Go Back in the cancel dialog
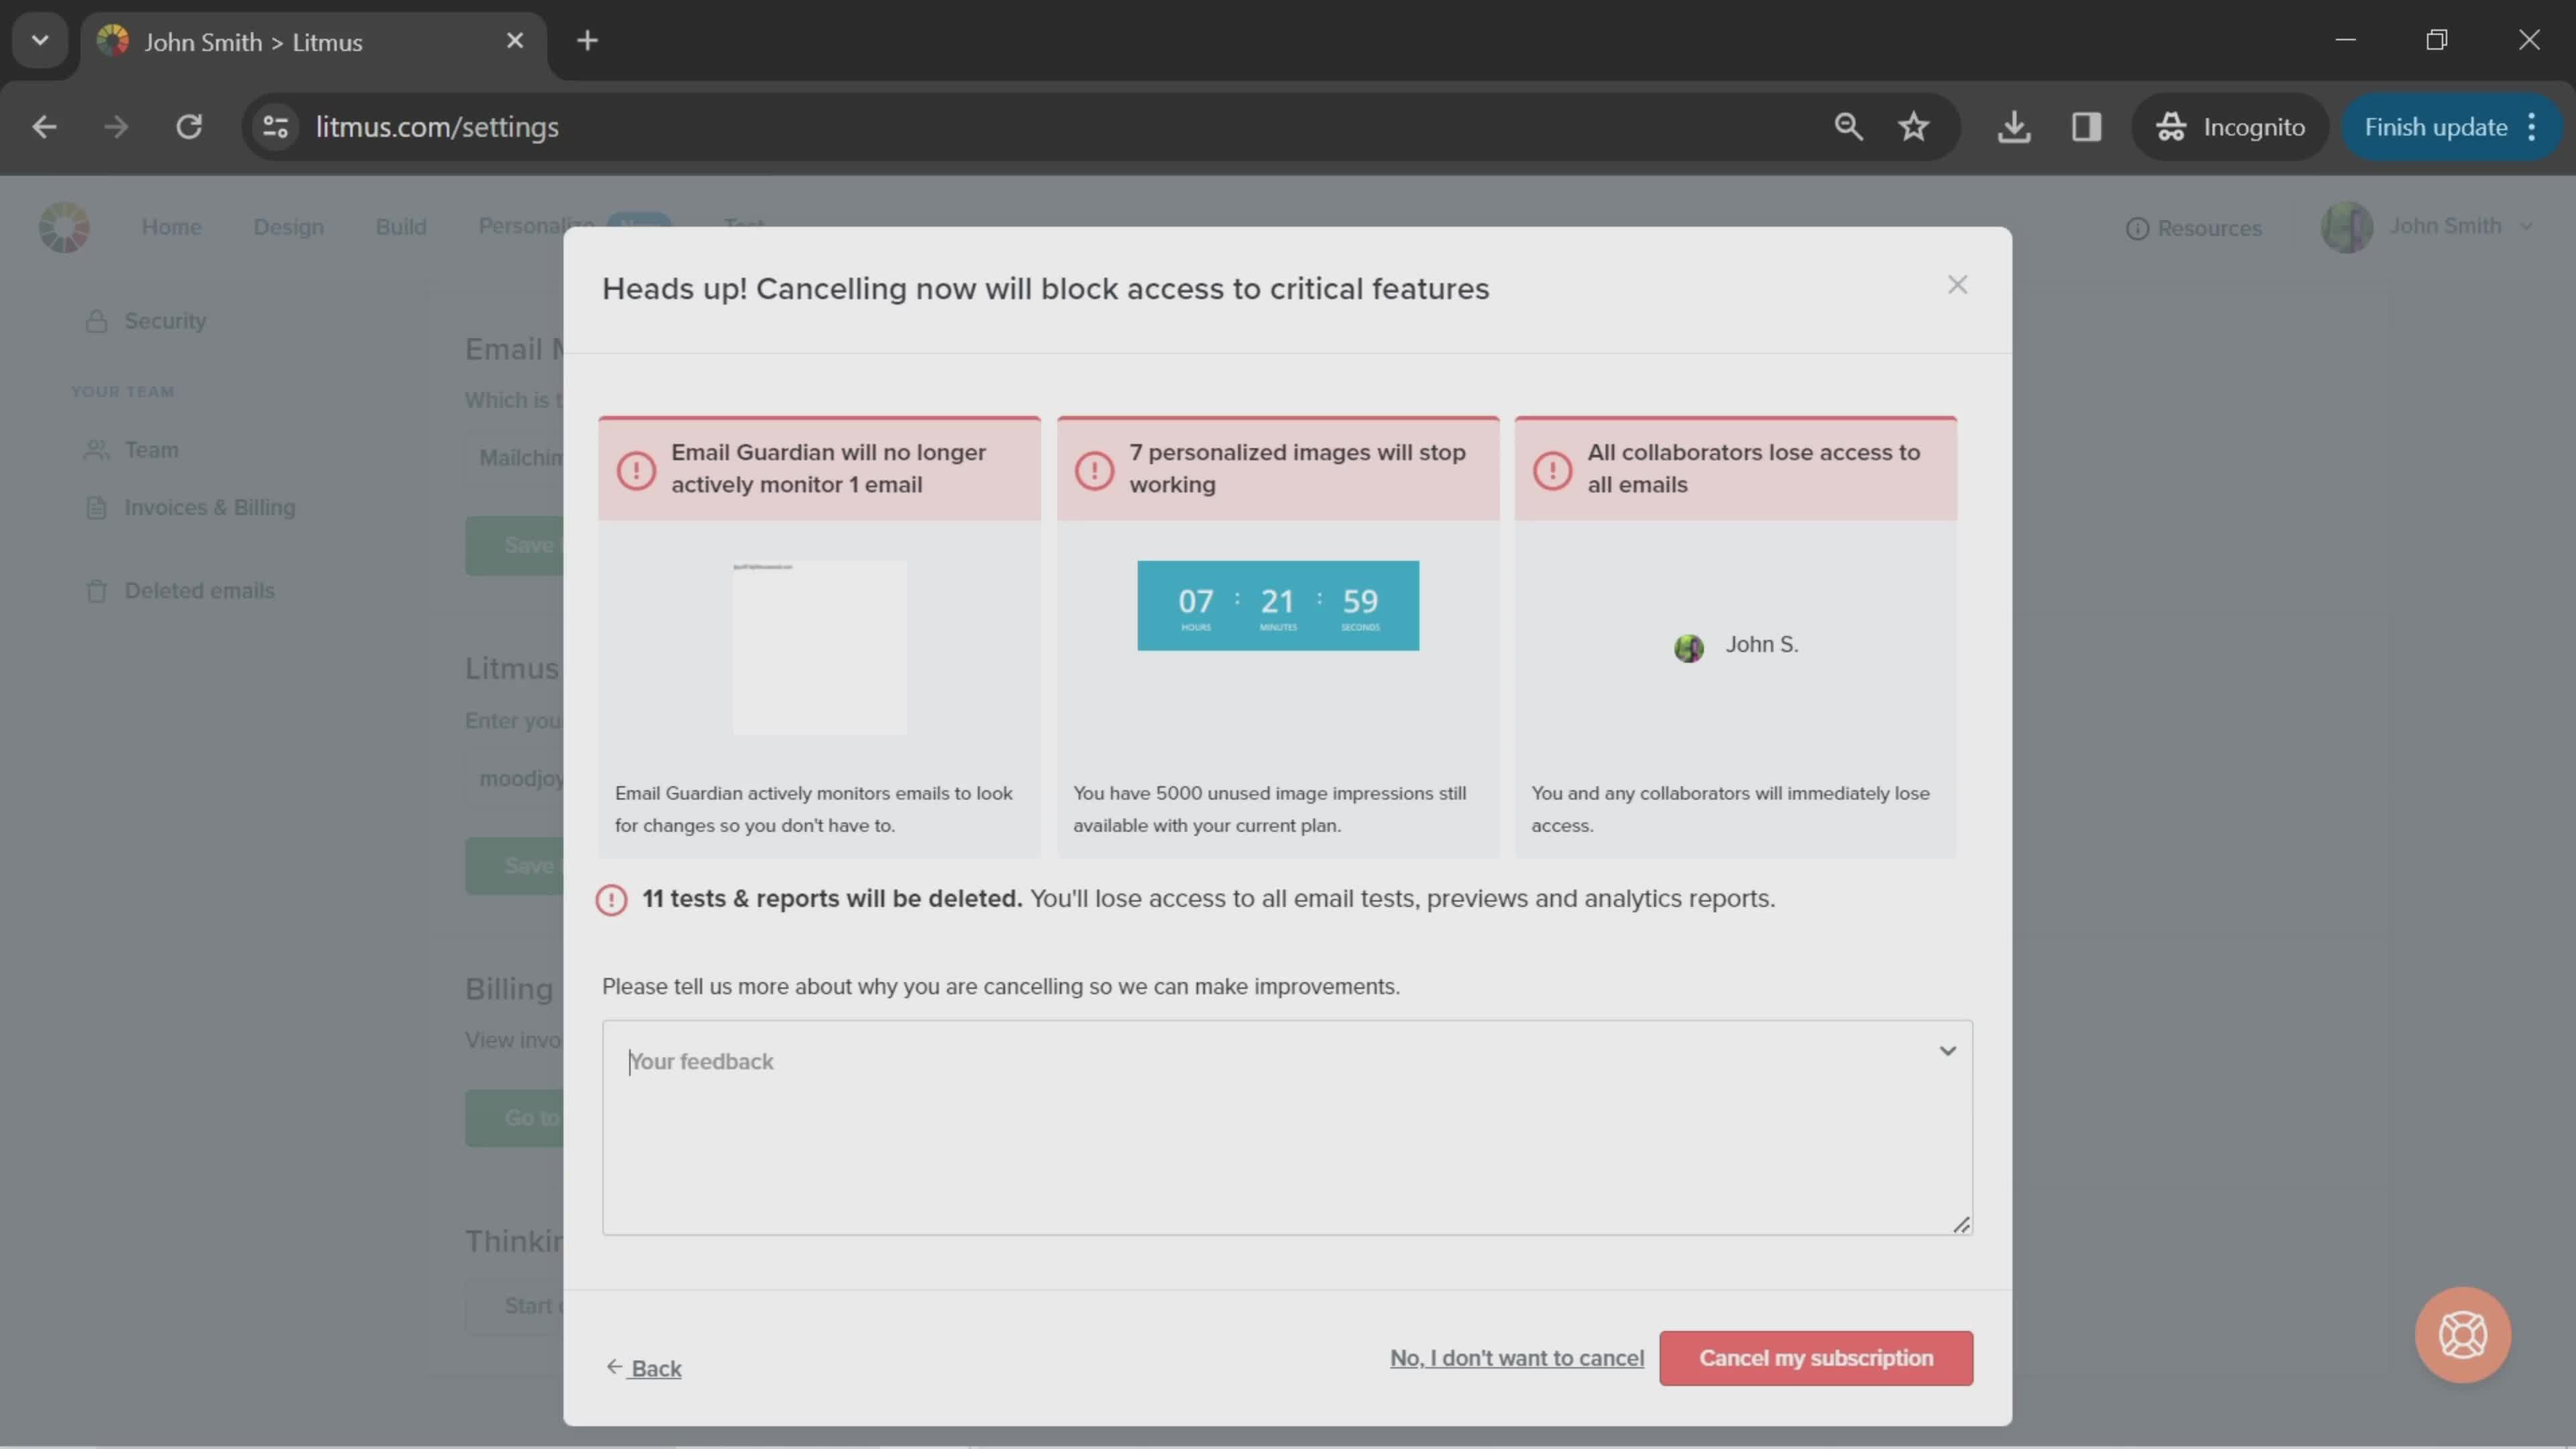The image size is (2576, 1449). click(x=644, y=1367)
